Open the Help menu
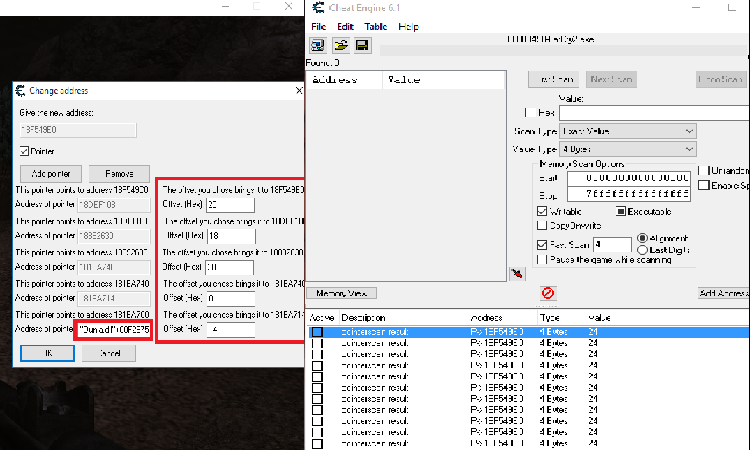Viewport: 750px width, 450px height. tap(408, 27)
